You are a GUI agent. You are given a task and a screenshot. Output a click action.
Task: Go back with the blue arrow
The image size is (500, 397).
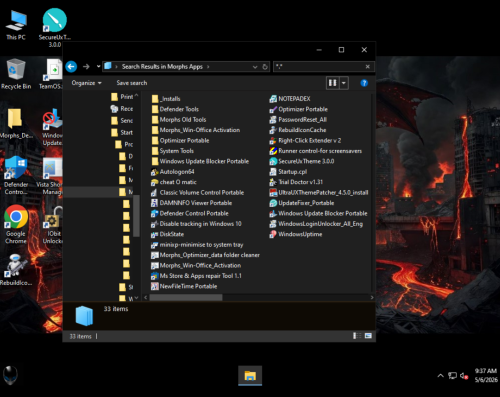(x=71, y=67)
